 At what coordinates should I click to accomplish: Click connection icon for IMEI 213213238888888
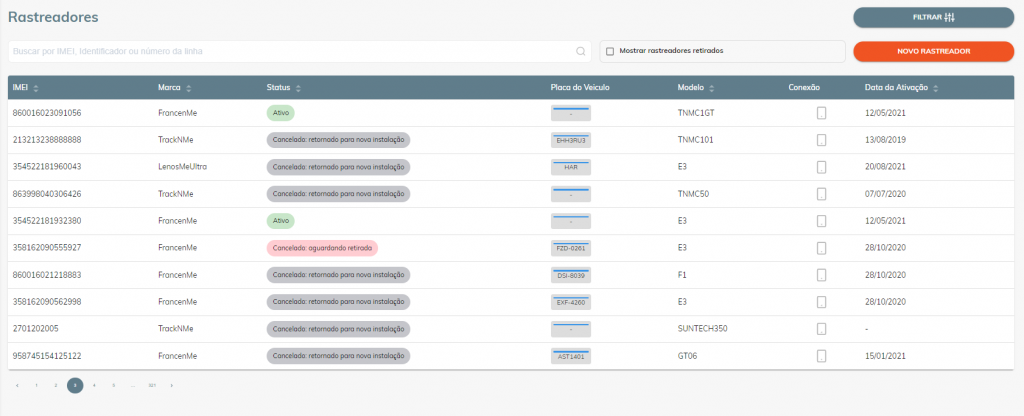(821, 140)
